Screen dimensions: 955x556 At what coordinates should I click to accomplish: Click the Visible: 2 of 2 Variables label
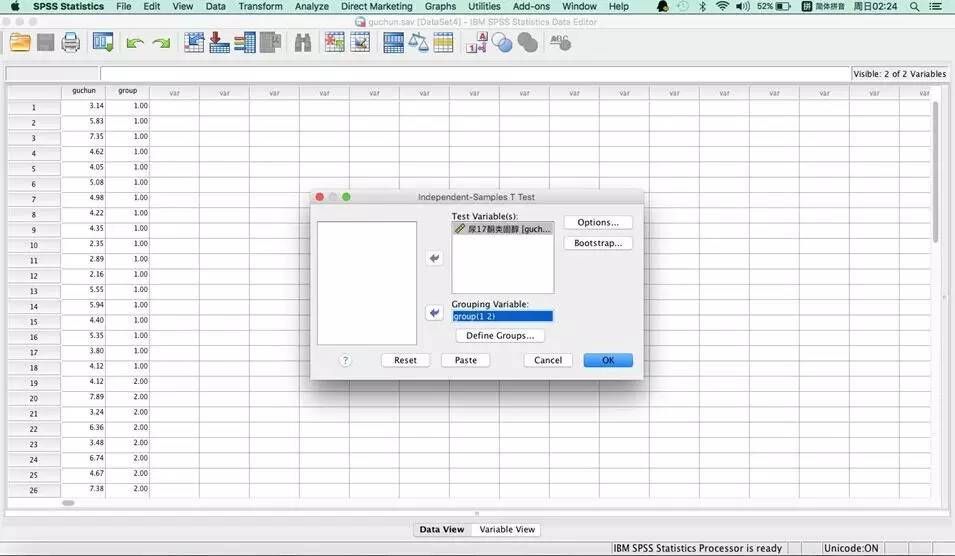(900, 74)
